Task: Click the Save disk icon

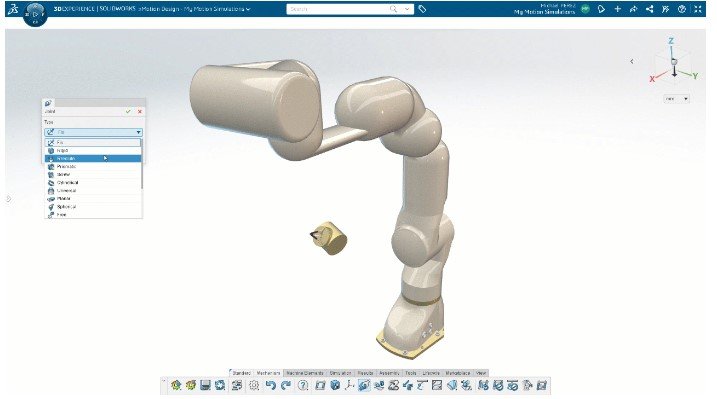Action: click(x=205, y=385)
